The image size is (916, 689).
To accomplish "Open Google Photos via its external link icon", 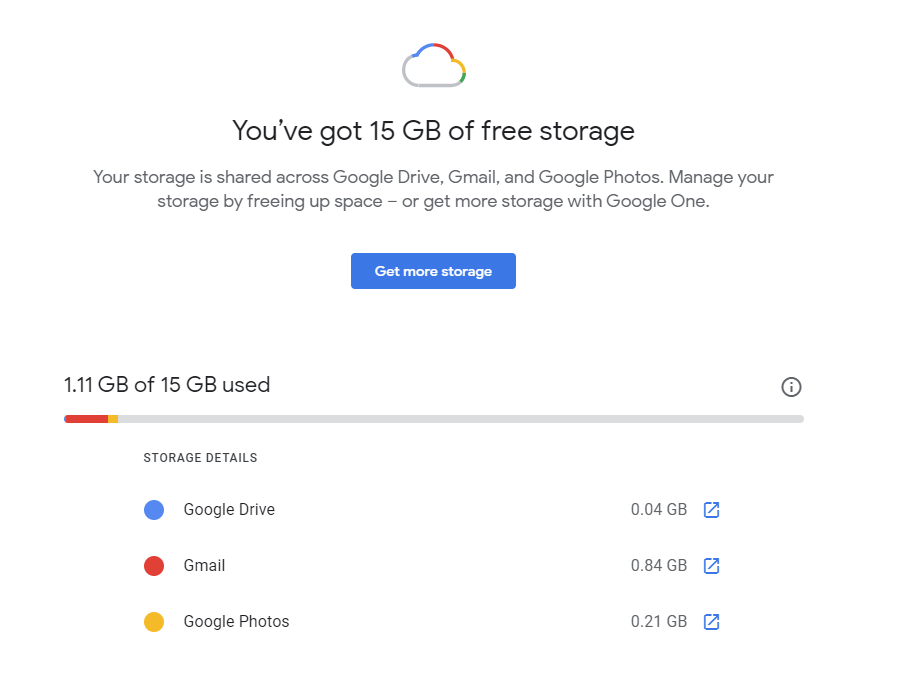I will coord(711,622).
